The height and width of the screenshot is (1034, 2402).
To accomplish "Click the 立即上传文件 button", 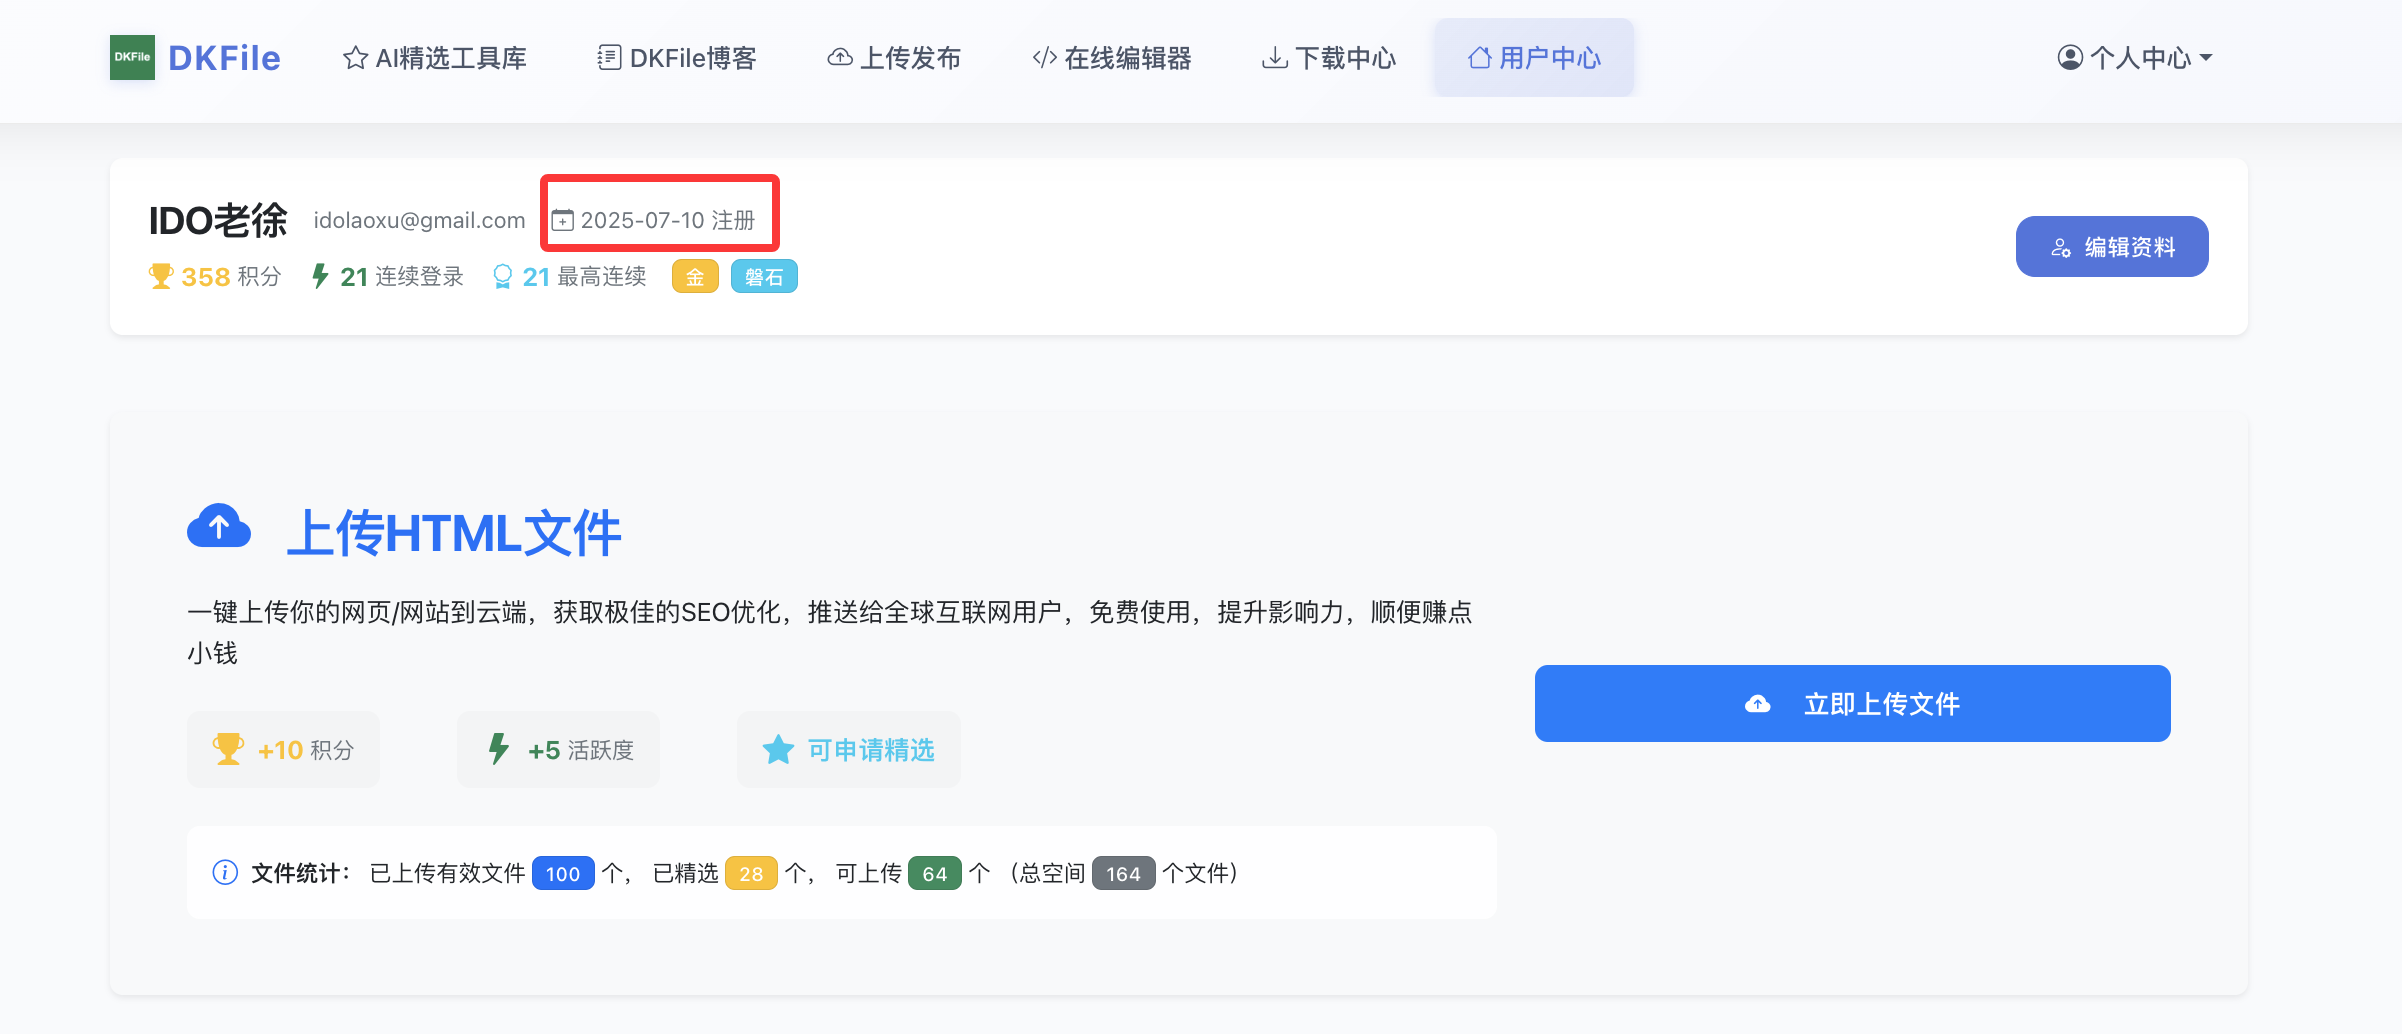I will 1852,703.
